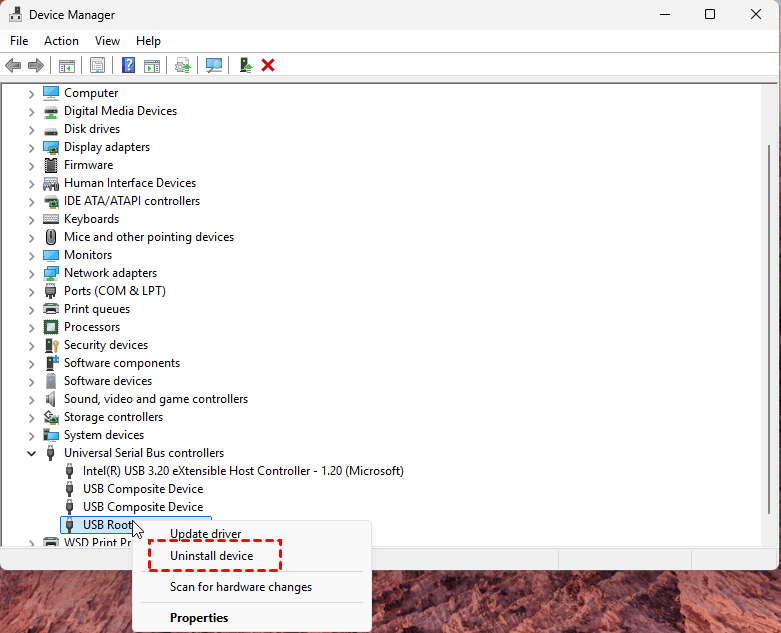Expand Sound, video and game controllers
The height and width of the screenshot is (633, 781).
pyautogui.click(x=32, y=399)
